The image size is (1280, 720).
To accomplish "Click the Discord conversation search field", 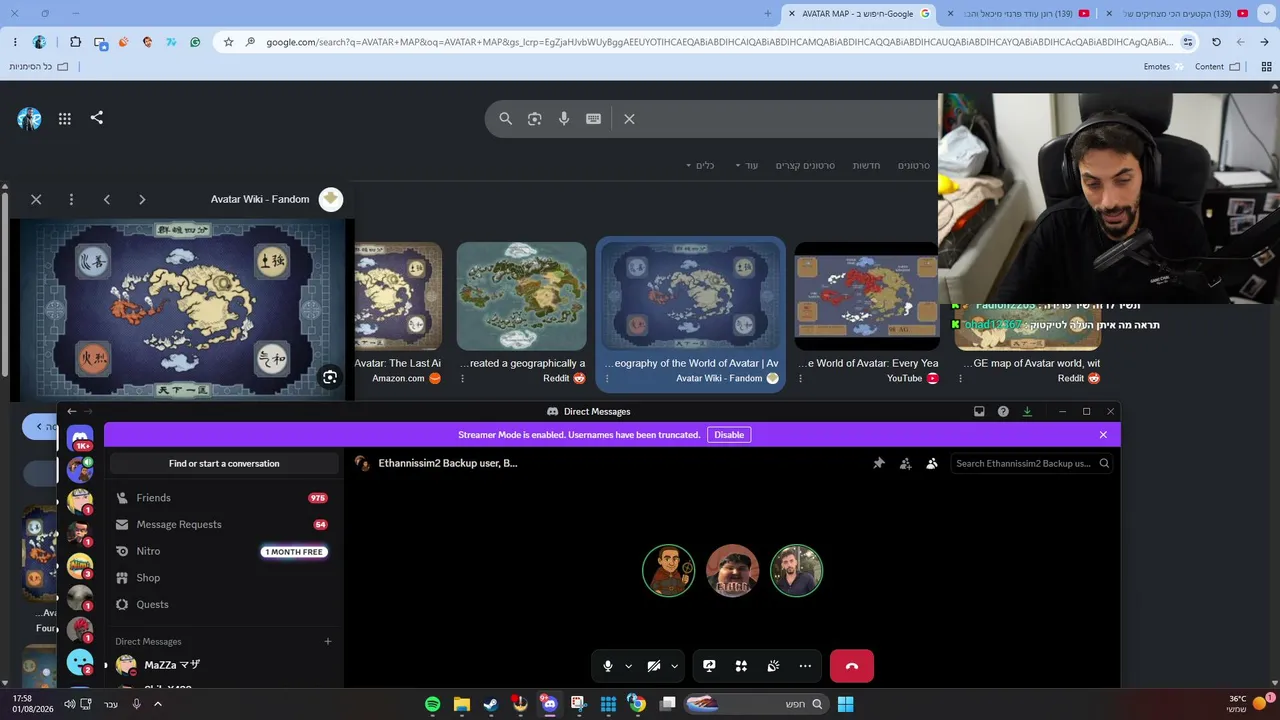I will 1031,464.
